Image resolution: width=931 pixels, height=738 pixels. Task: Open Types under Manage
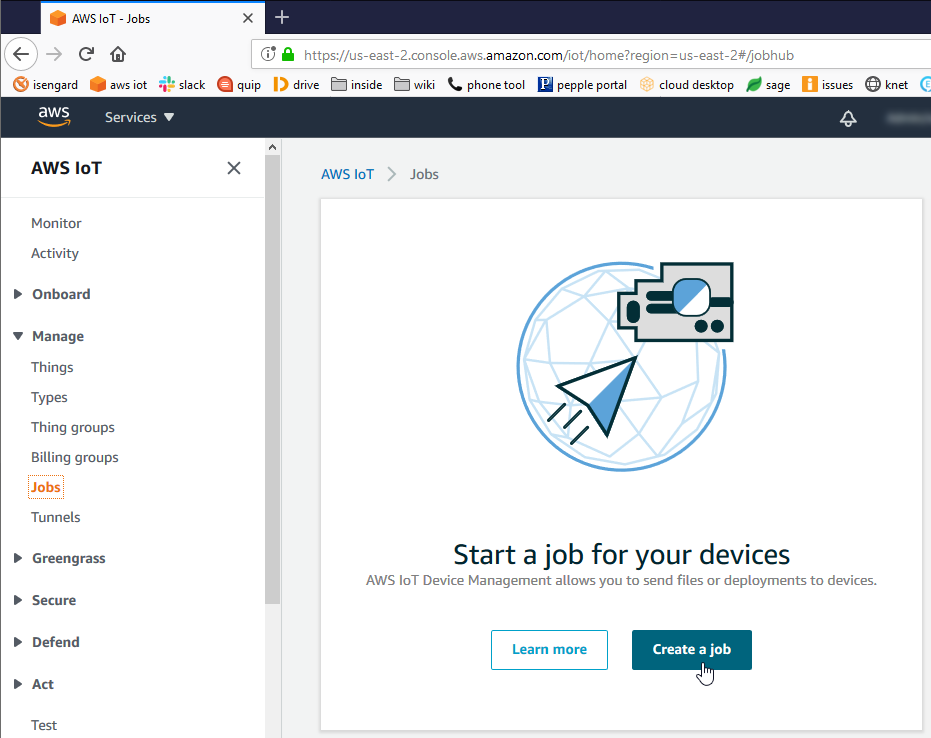pyautogui.click(x=49, y=397)
